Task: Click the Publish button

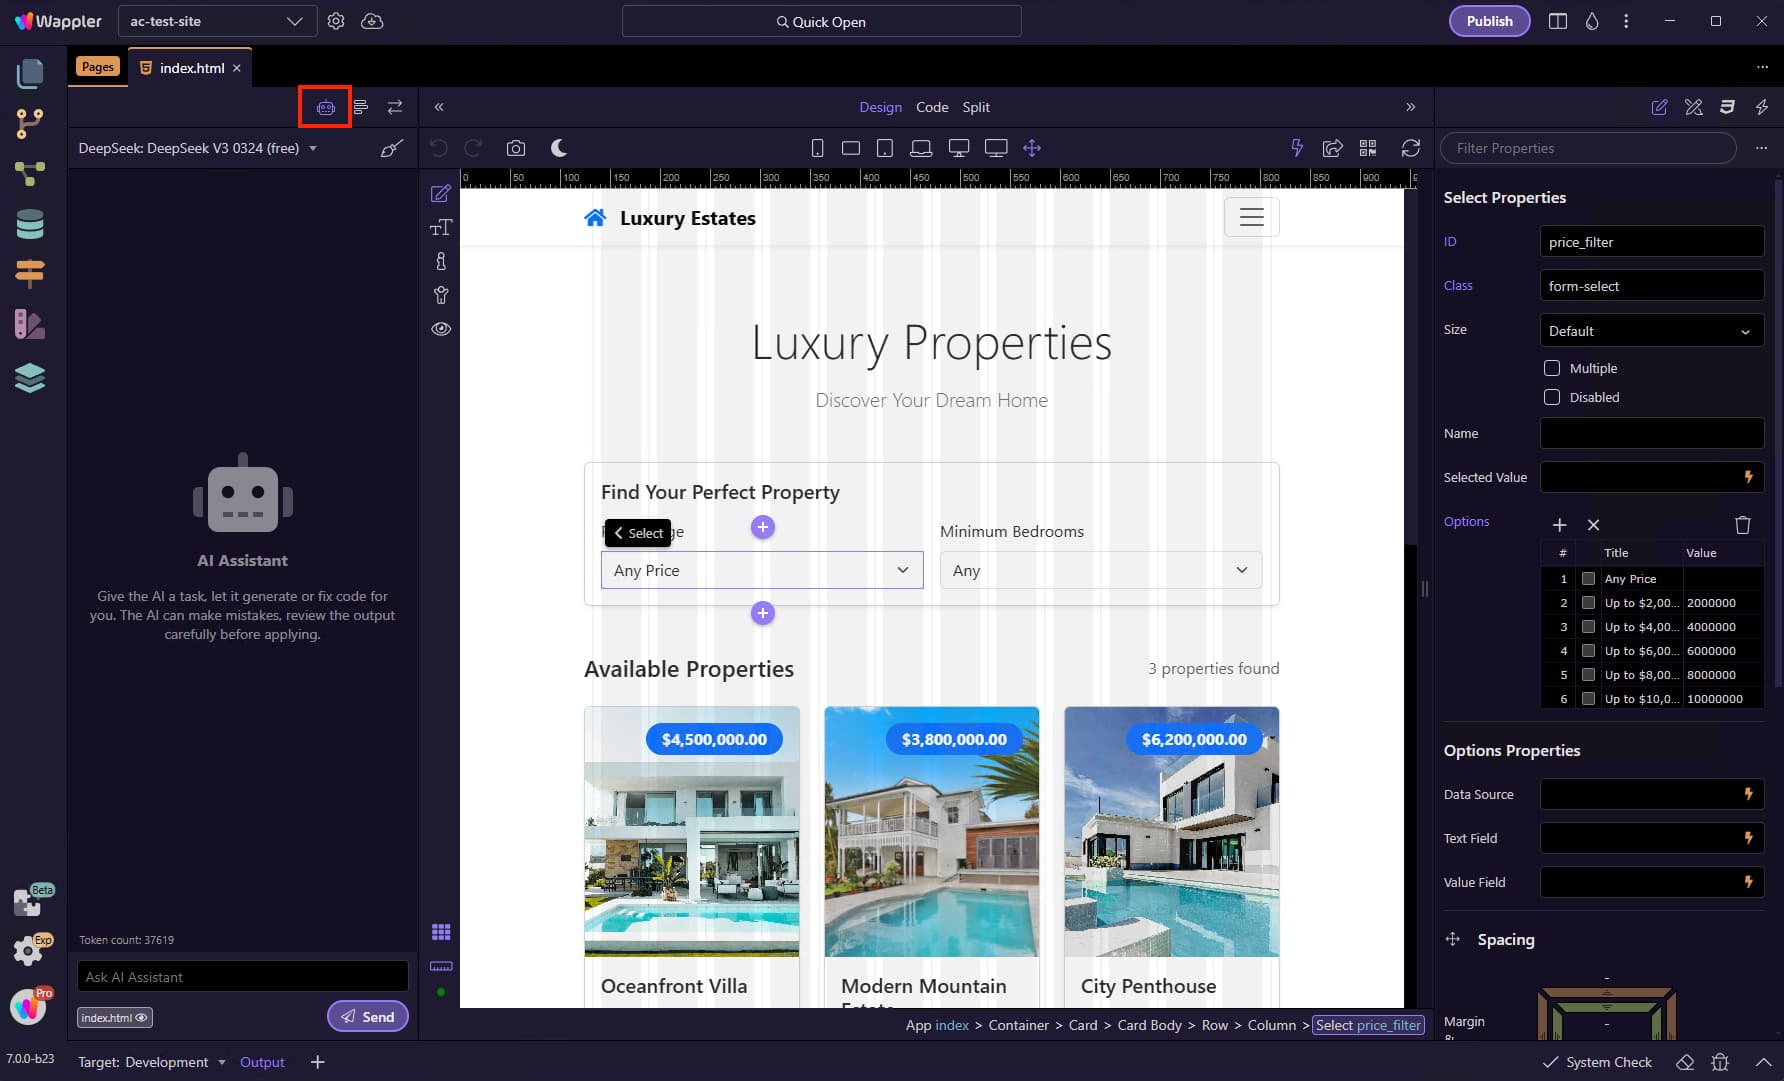Action: (x=1489, y=21)
